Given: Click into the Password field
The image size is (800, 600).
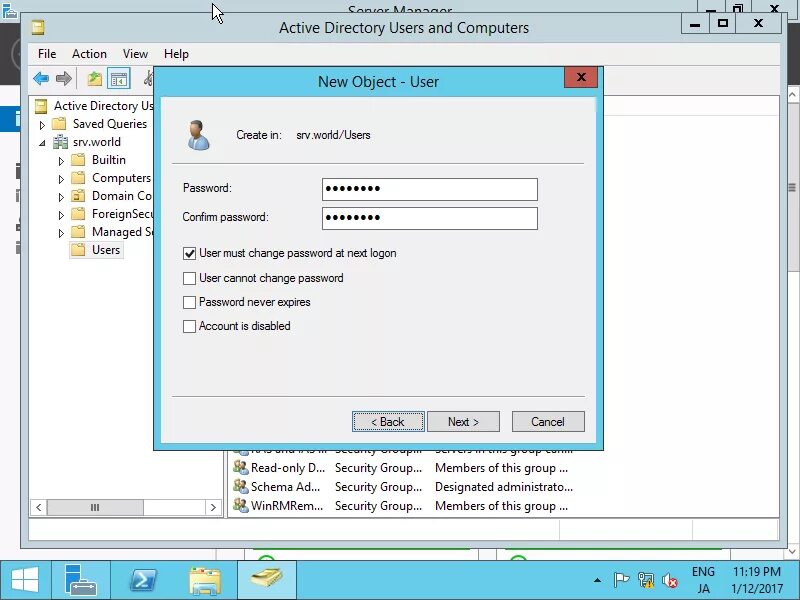Looking at the screenshot, I should coord(430,189).
